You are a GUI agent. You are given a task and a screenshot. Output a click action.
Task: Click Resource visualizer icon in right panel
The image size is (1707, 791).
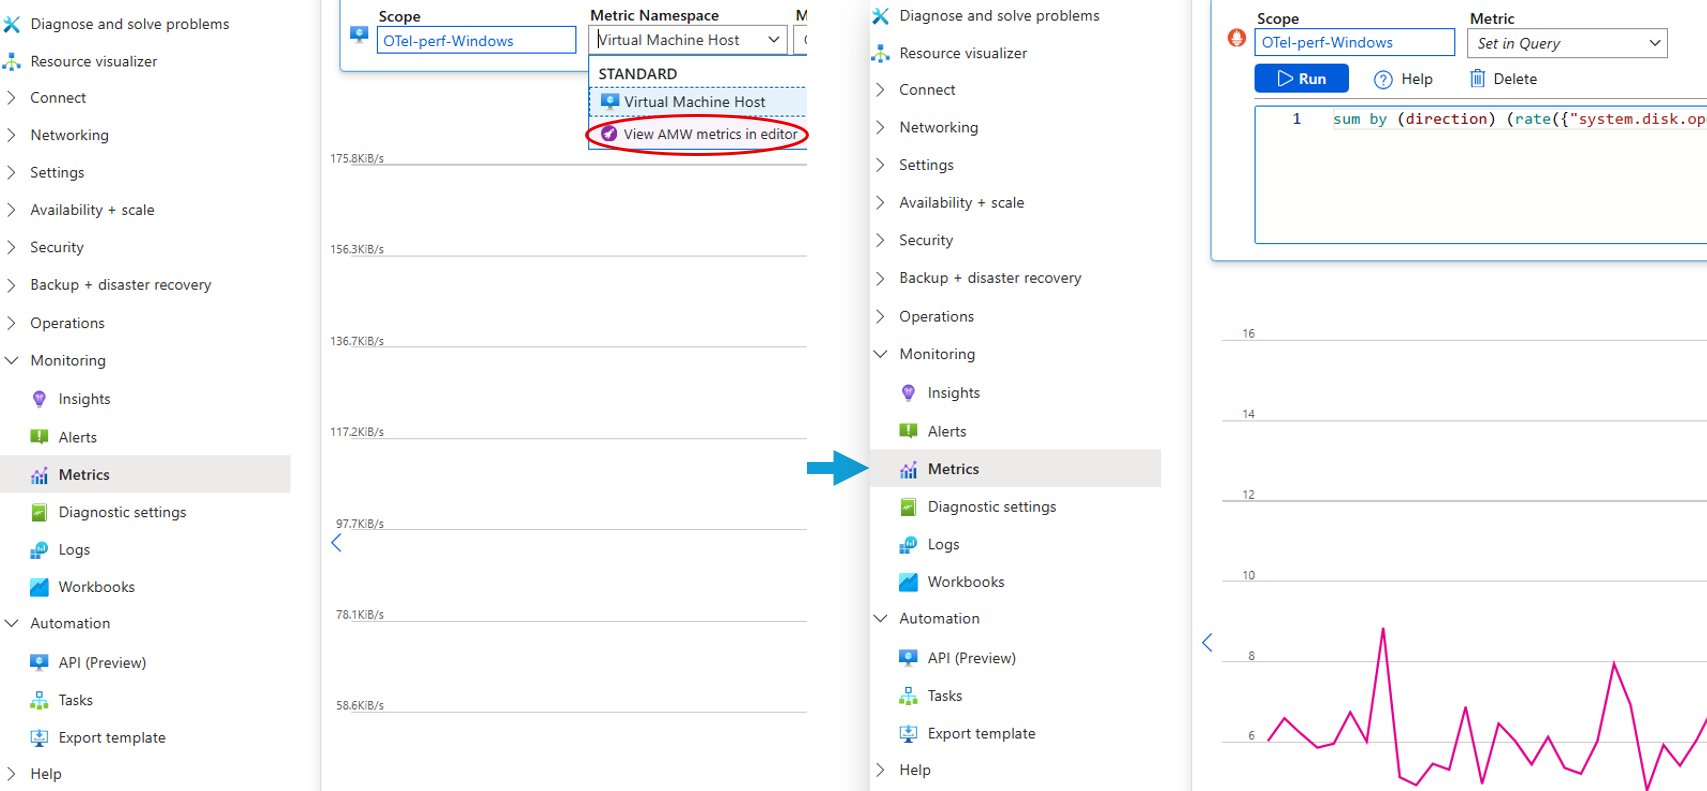click(x=880, y=53)
